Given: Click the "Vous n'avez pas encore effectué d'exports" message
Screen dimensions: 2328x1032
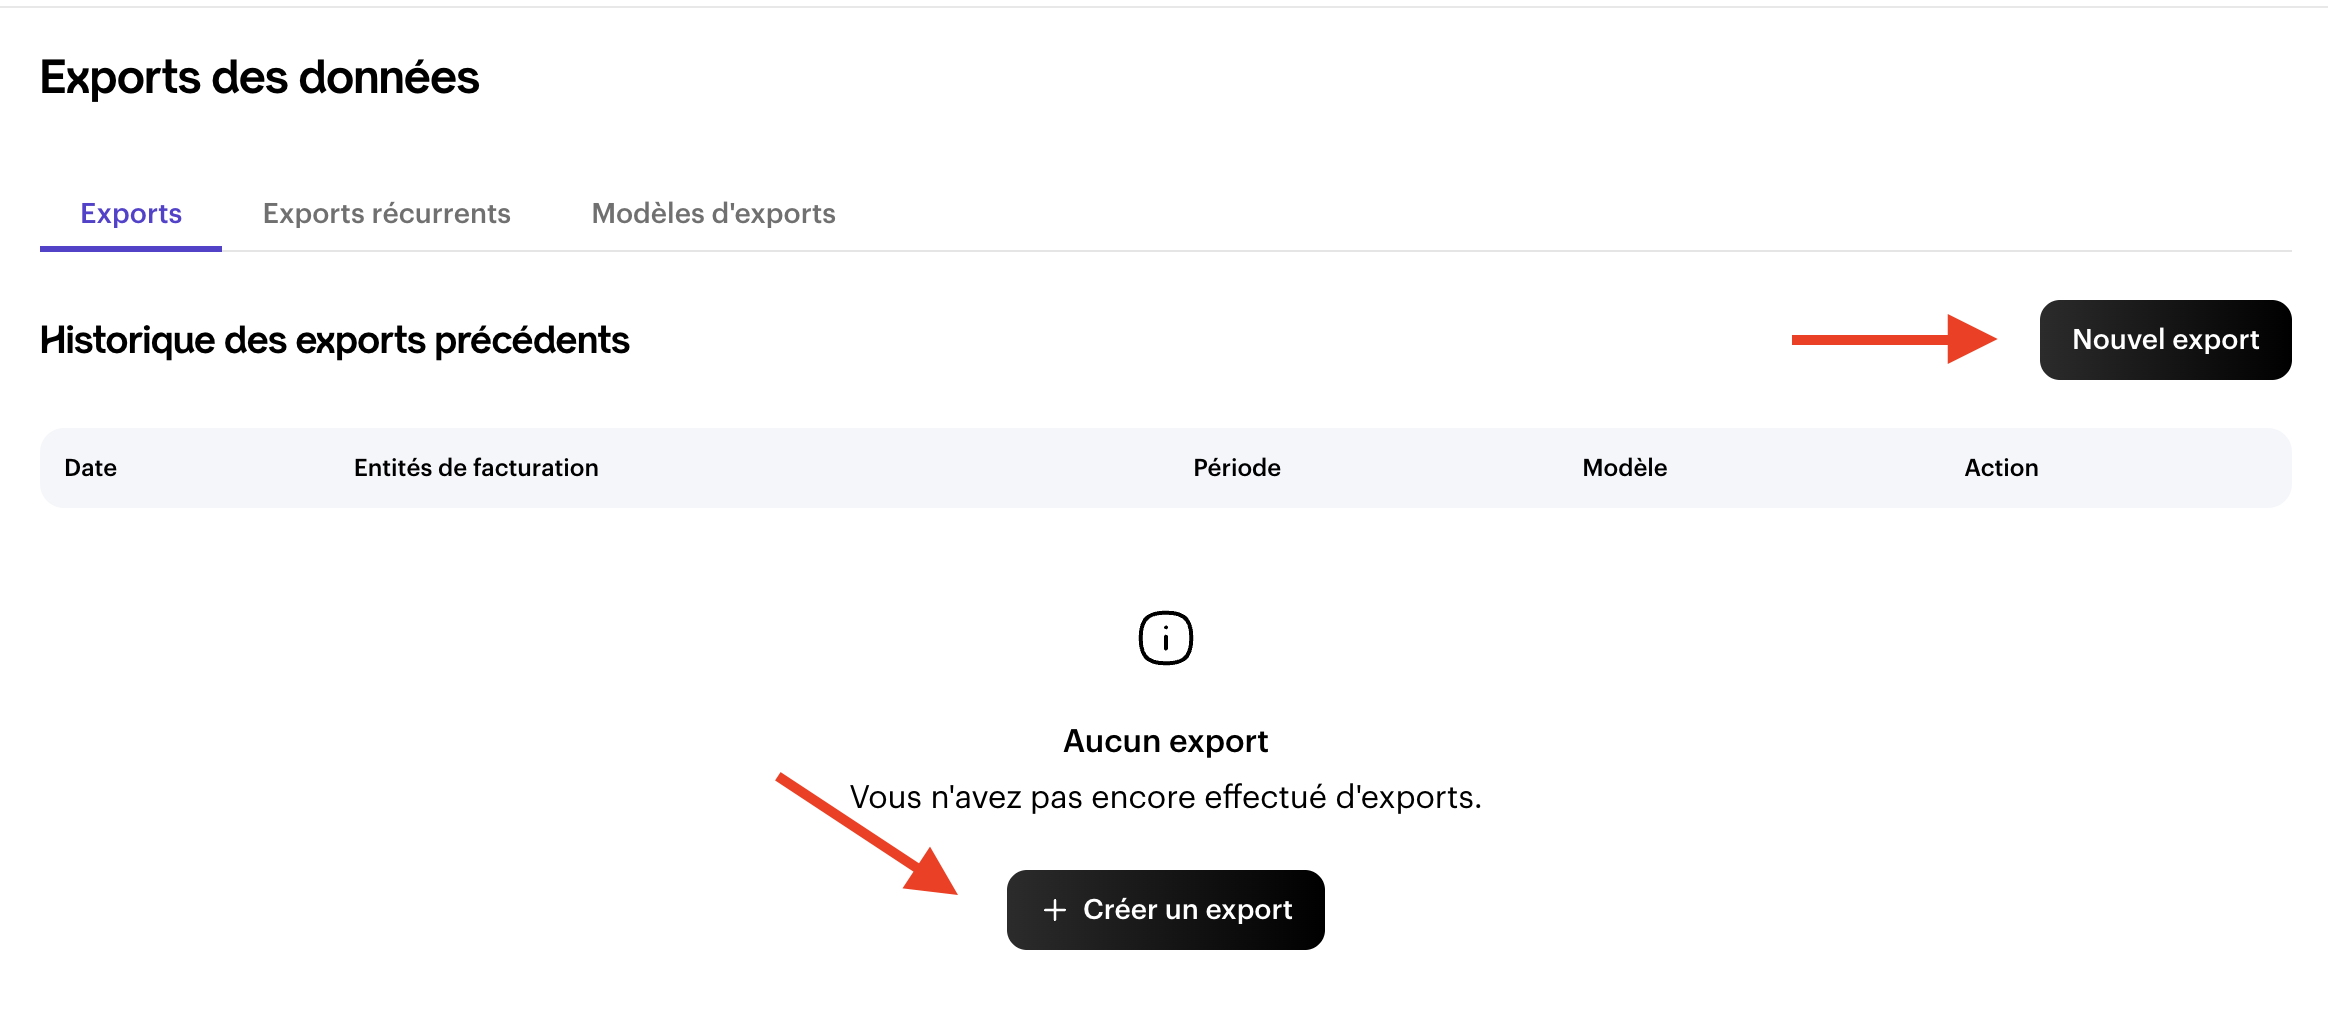Looking at the screenshot, I should coord(1165,797).
